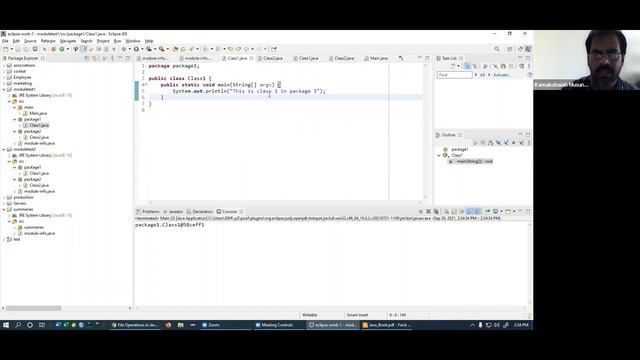Maximize the Package Explorer view
Image resolution: width=640 pixels, height=360 pixels.
click(x=128, y=58)
